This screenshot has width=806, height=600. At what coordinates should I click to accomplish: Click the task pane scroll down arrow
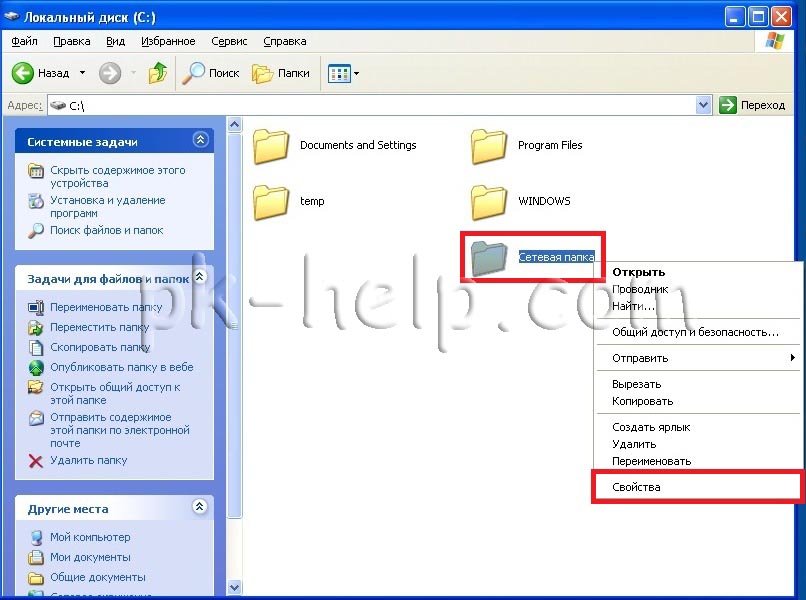point(234,587)
